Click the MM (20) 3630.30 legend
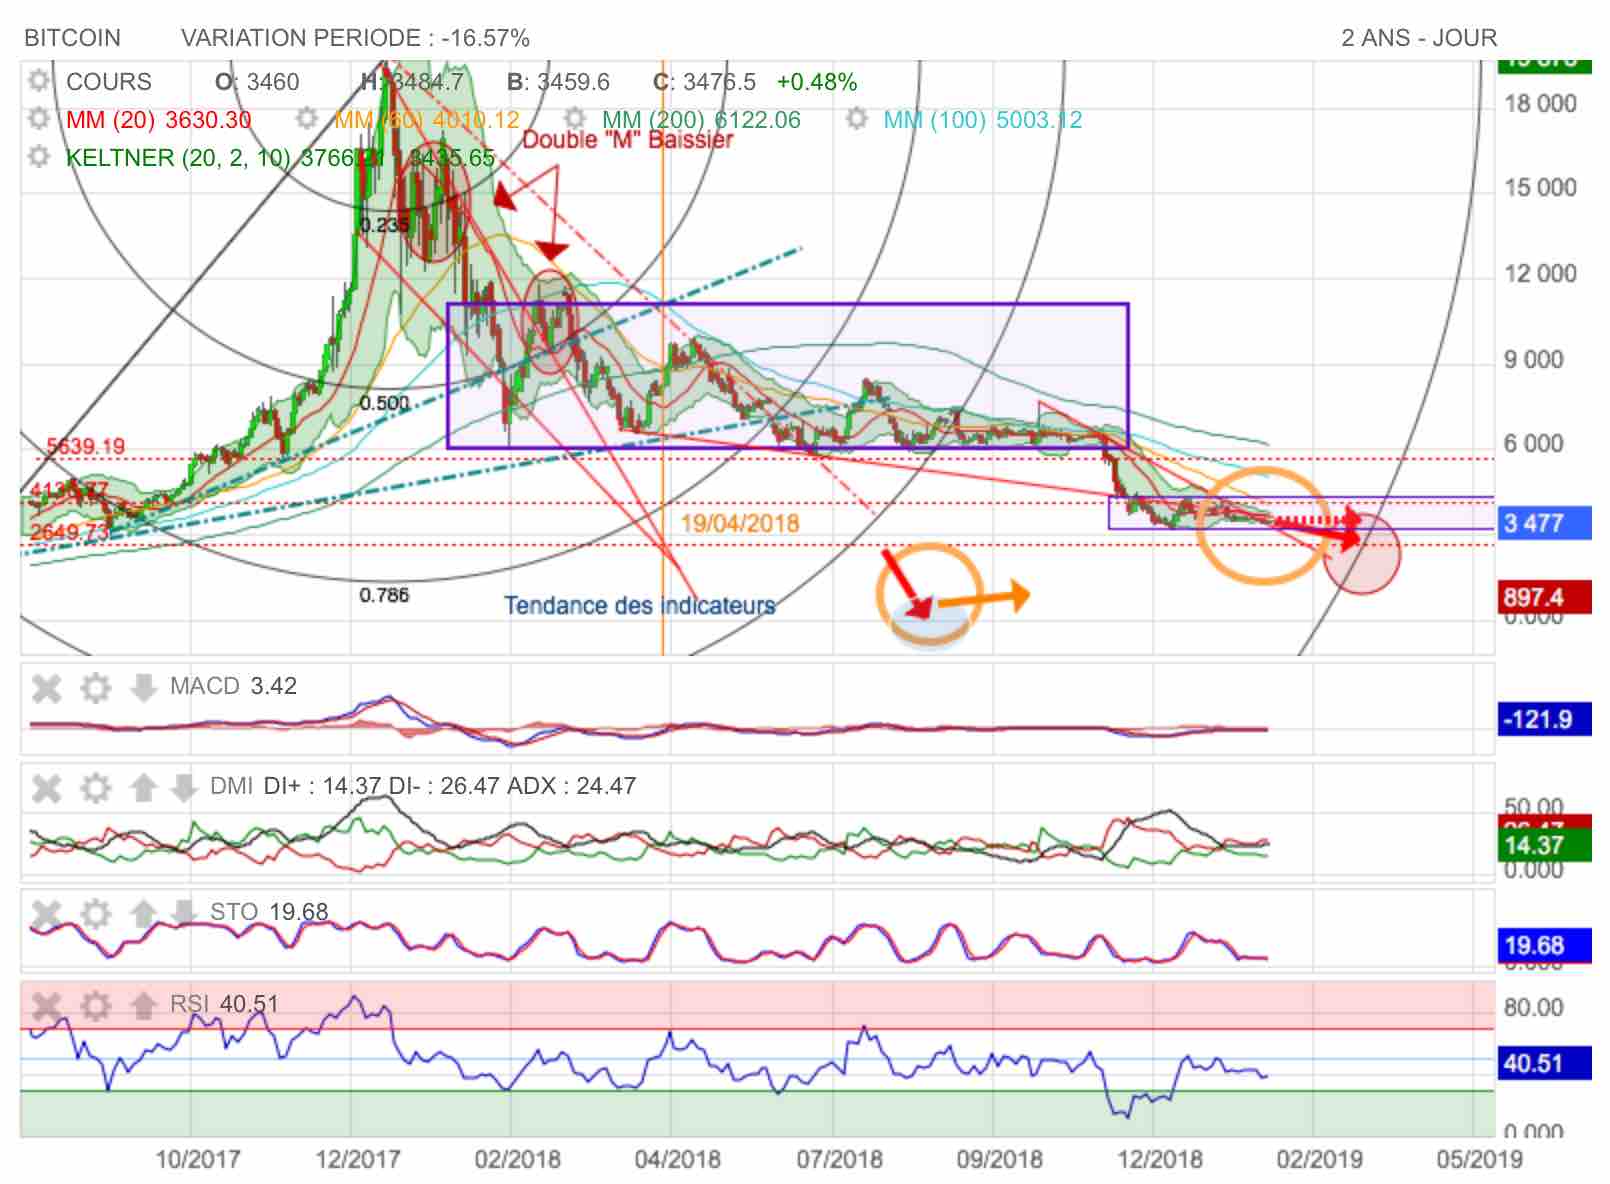1610x1184 pixels. tap(158, 120)
